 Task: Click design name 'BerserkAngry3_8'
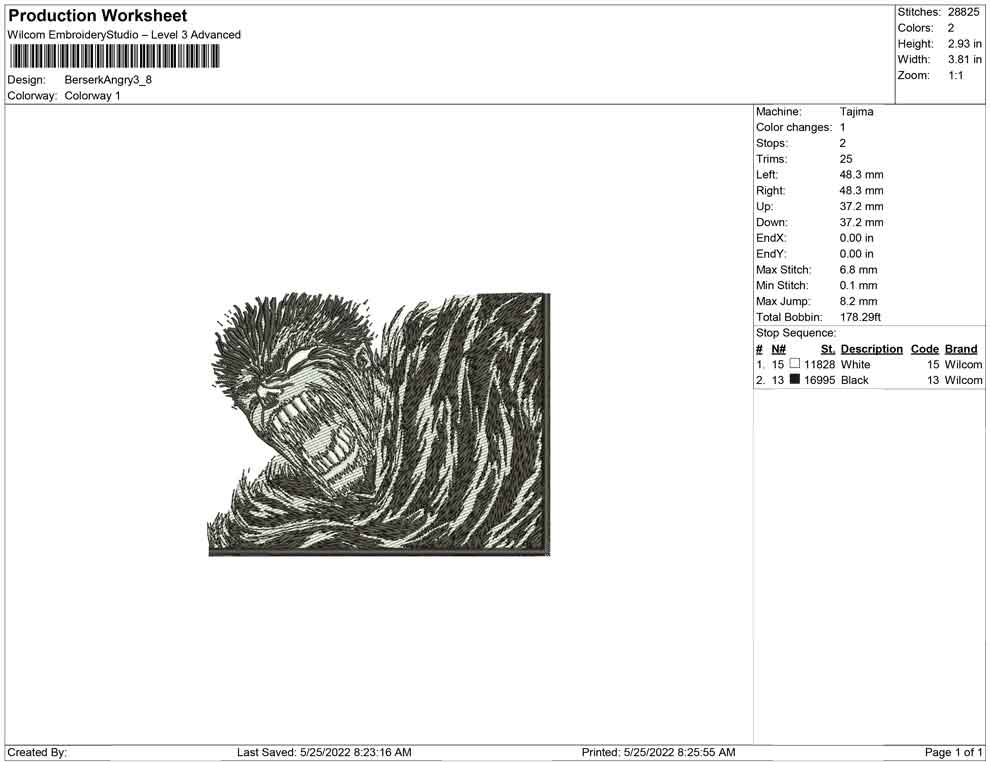pos(108,80)
